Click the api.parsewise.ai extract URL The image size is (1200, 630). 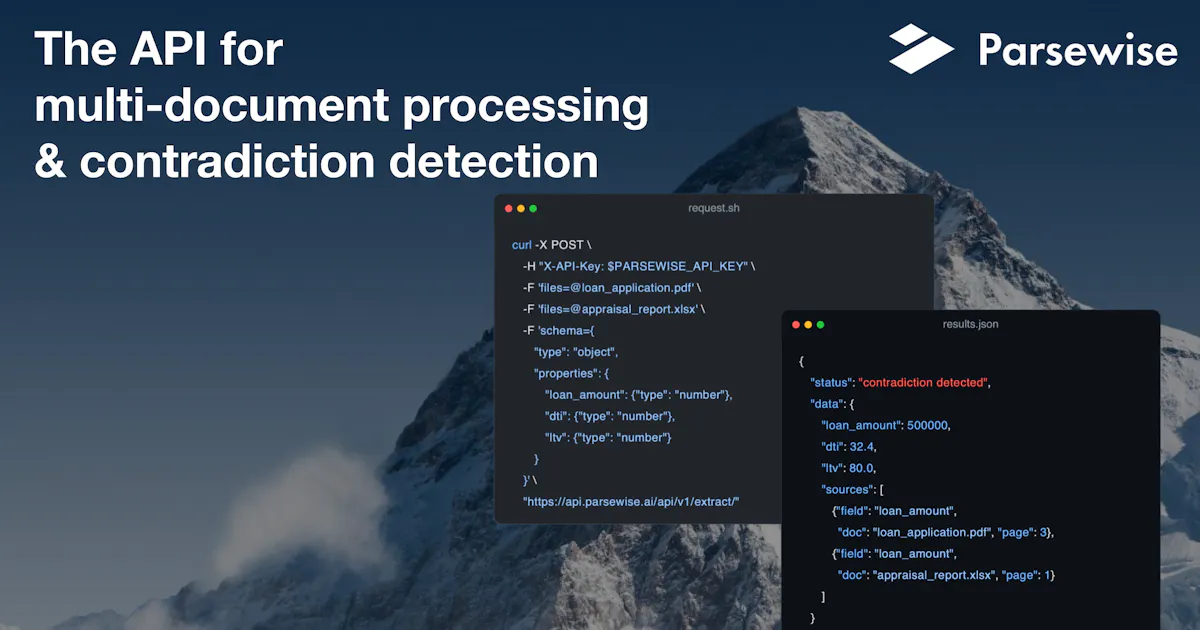(631, 501)
